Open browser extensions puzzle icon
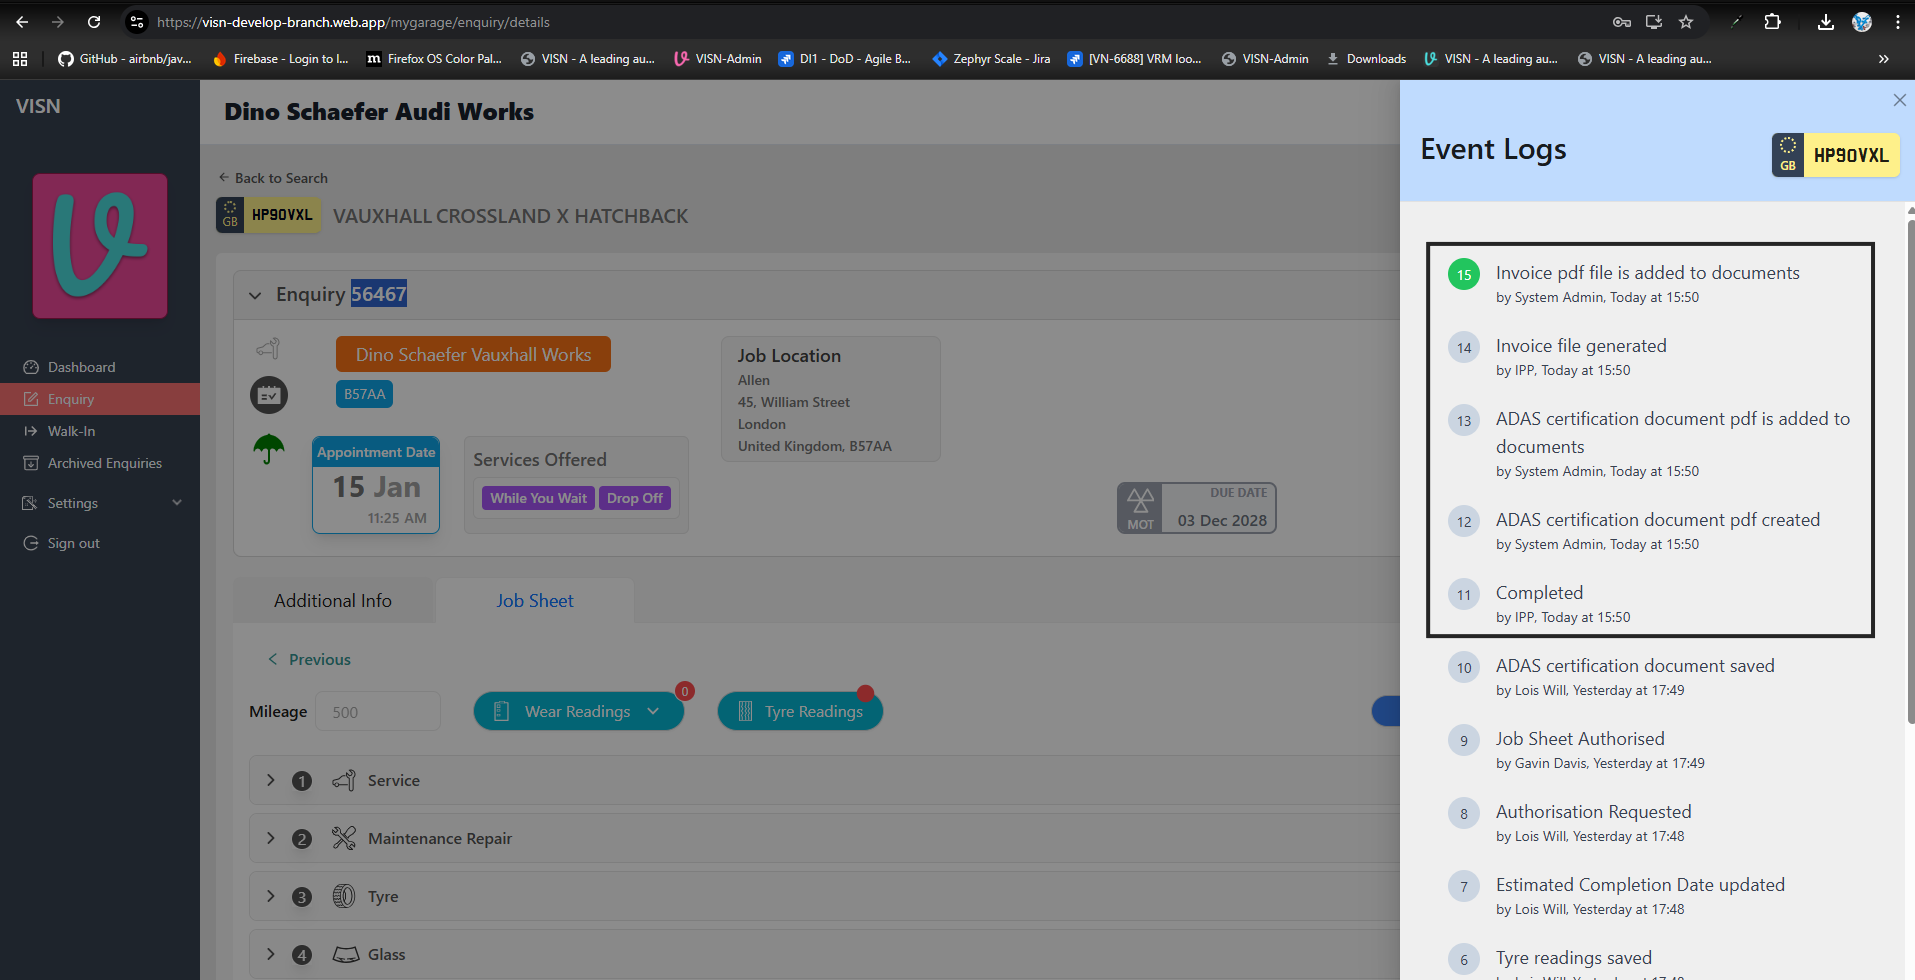 tap(1772, 22)
